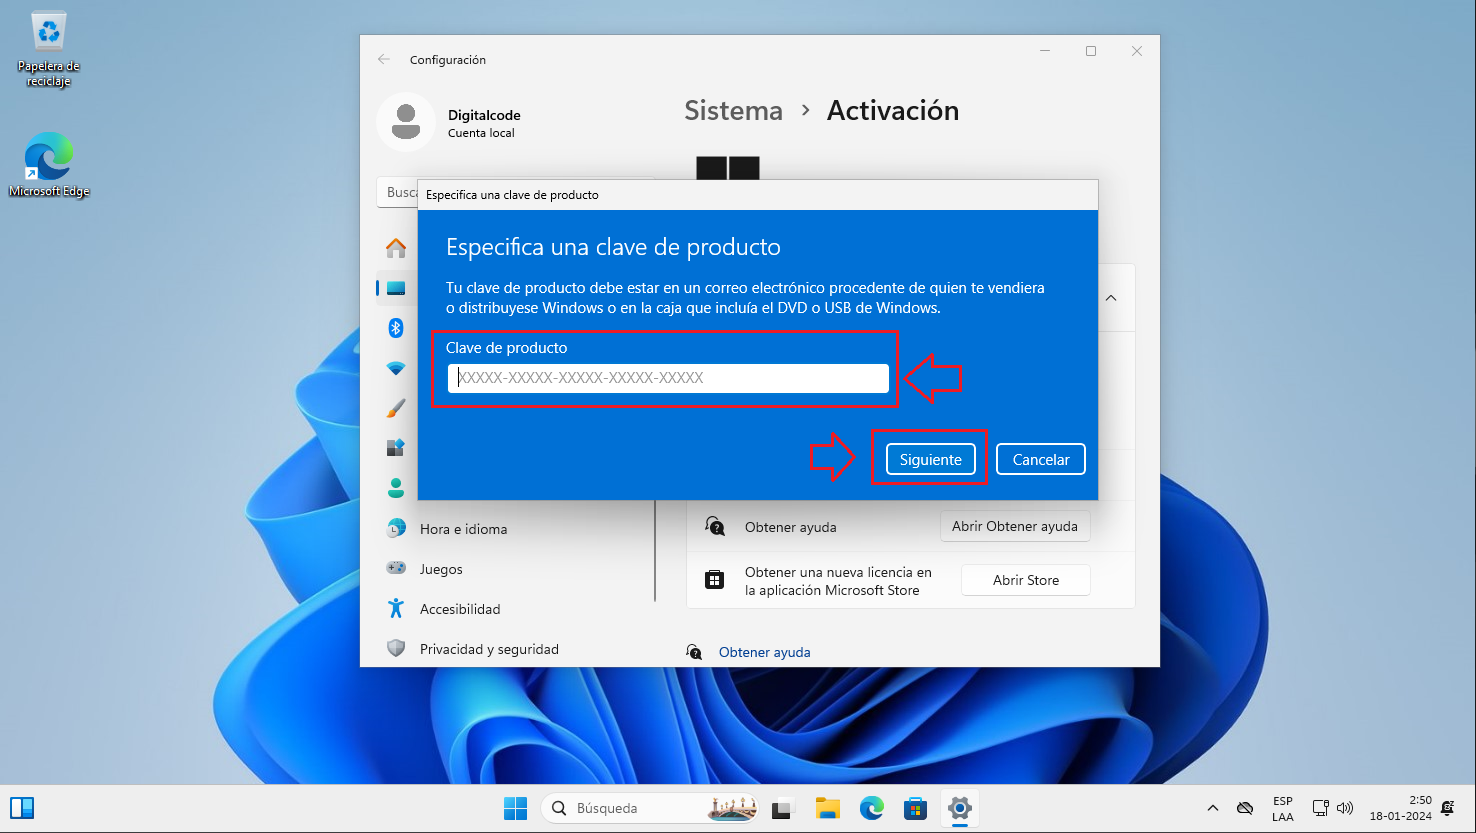Click the Abrir Store button
Viewport: 1476px width, 833px height.
pos(1026,580)
